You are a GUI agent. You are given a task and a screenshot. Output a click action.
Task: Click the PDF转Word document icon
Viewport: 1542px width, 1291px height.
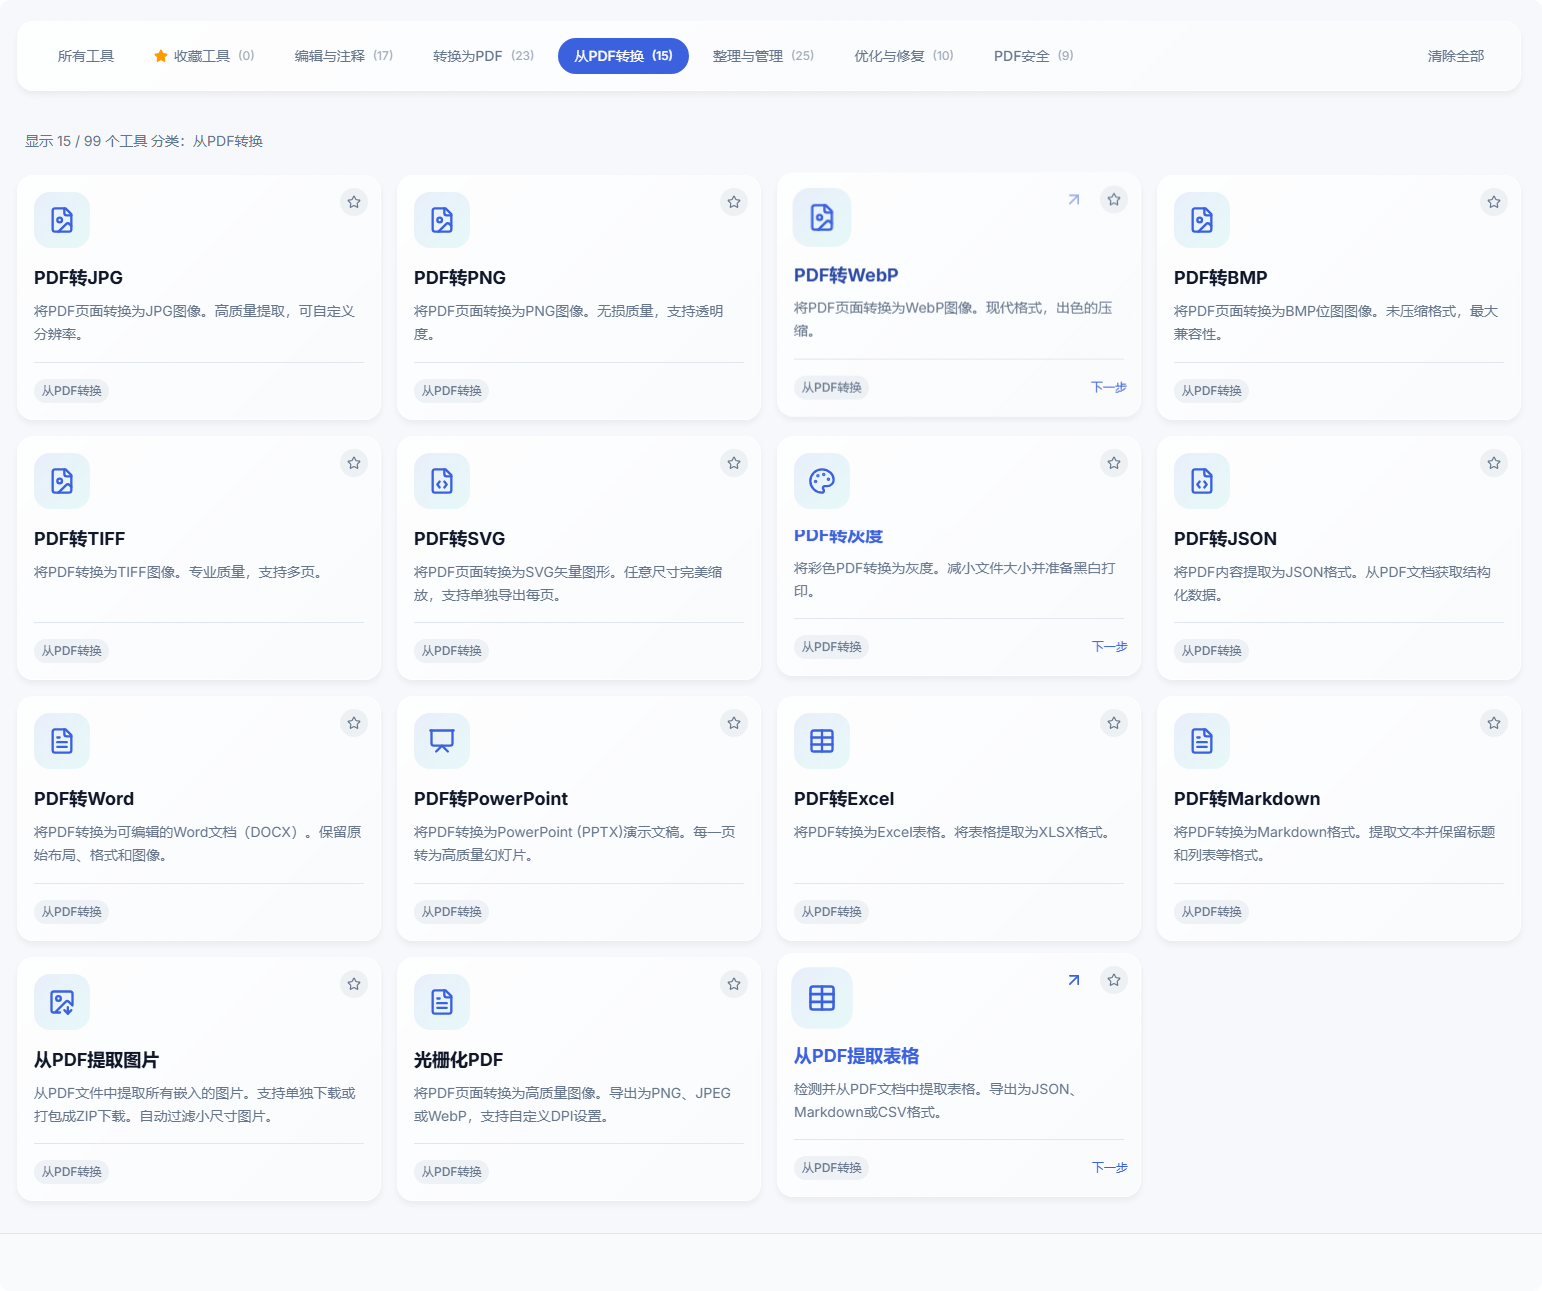(x=62, y=741)
